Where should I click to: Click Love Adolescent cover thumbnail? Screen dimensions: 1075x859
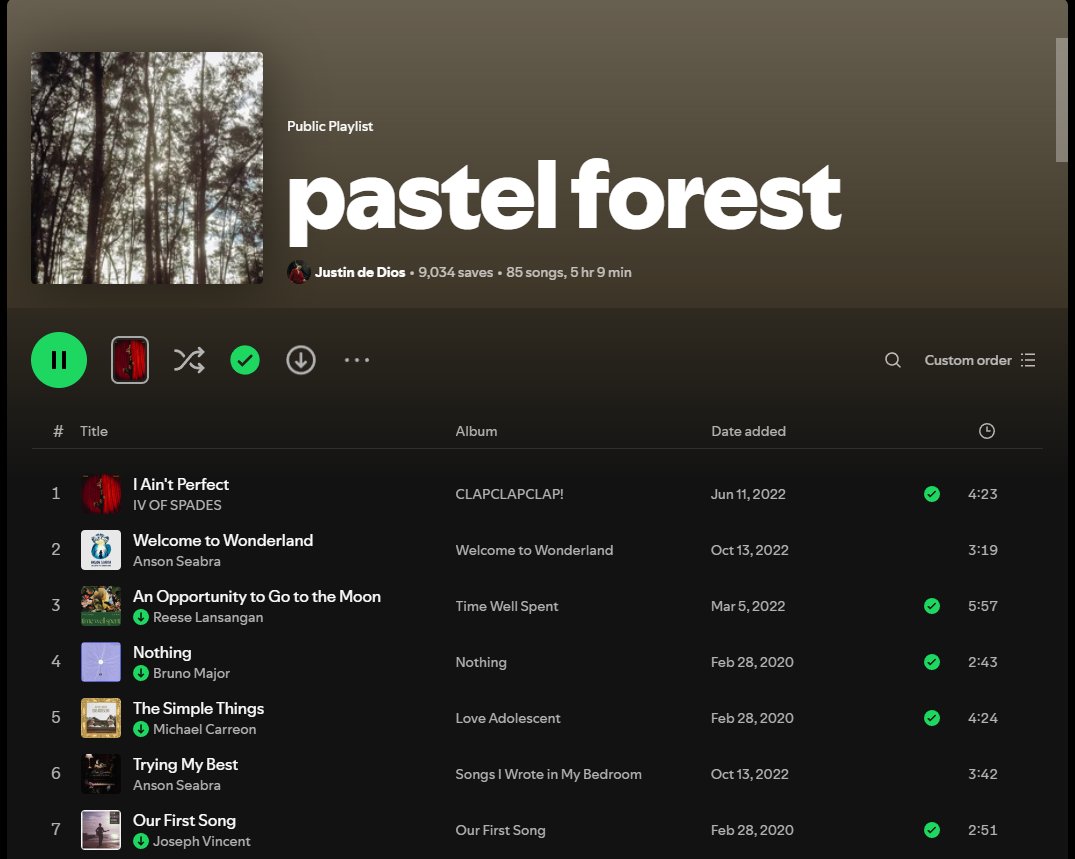coord(101,718)
